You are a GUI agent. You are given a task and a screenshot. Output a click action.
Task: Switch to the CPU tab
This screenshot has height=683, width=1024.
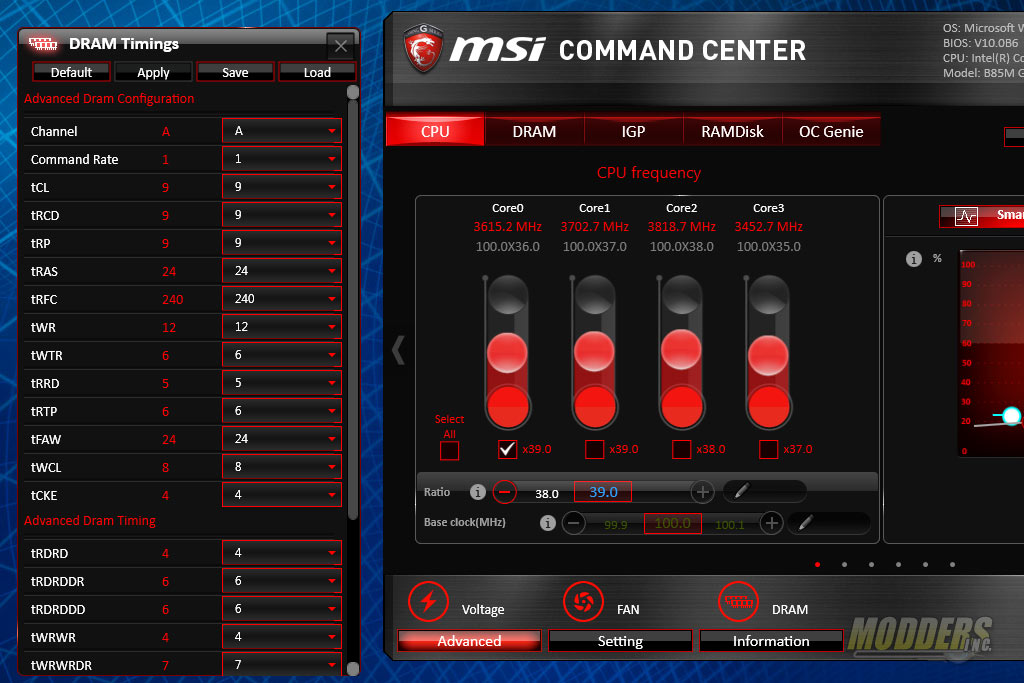(435, 131)
